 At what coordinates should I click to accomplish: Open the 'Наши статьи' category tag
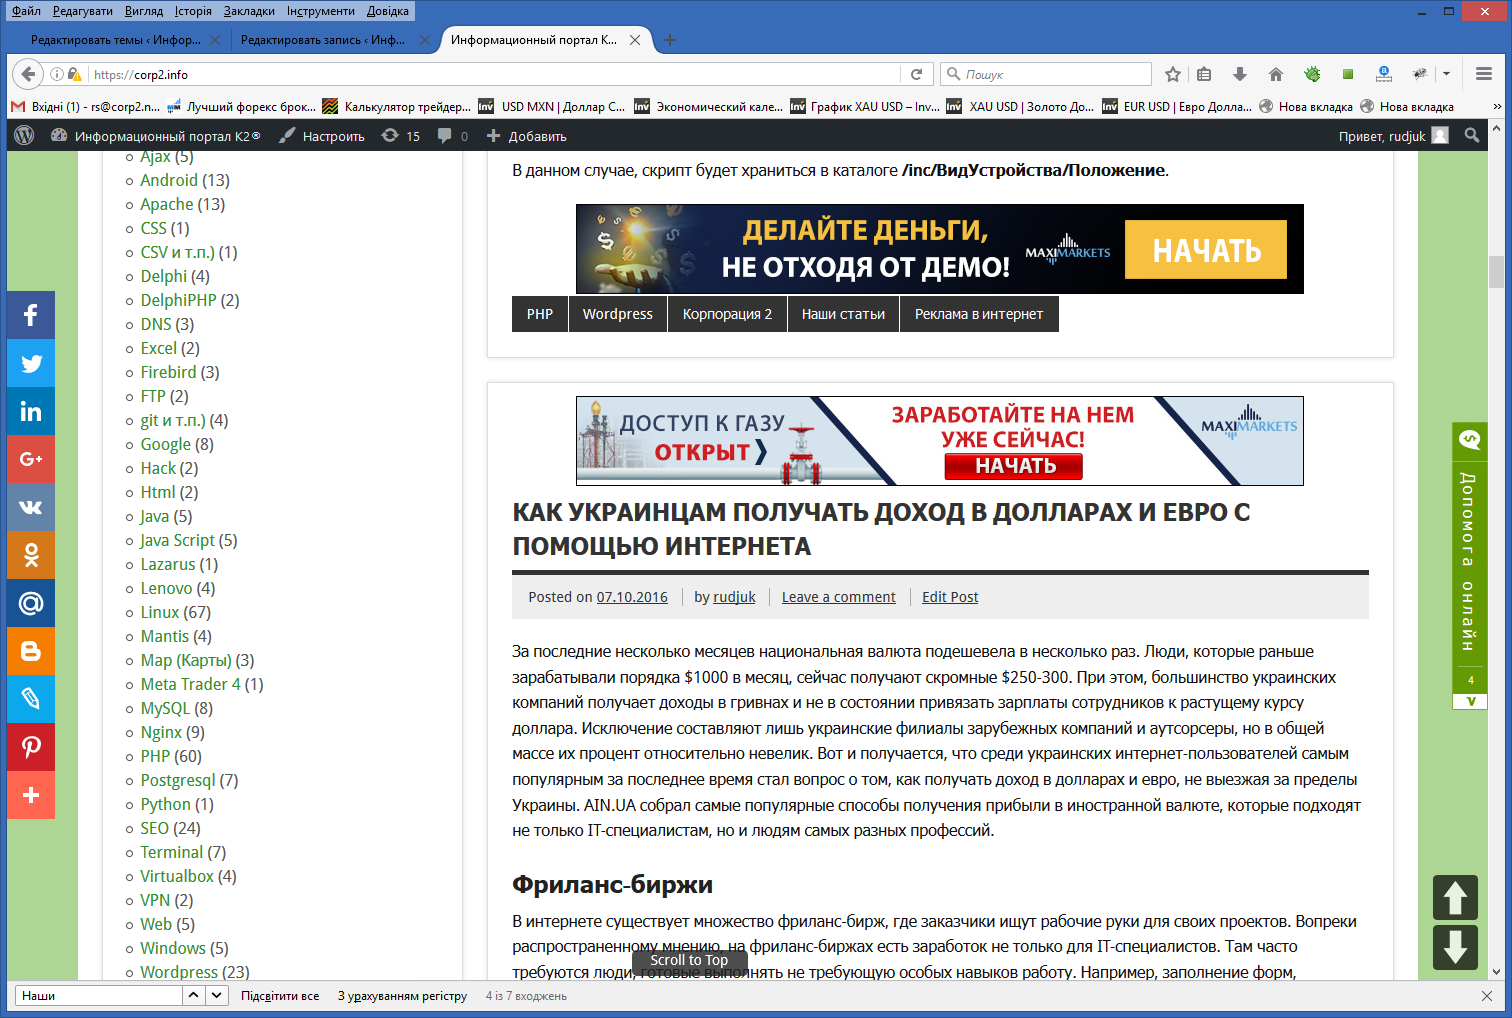point(843,314)
